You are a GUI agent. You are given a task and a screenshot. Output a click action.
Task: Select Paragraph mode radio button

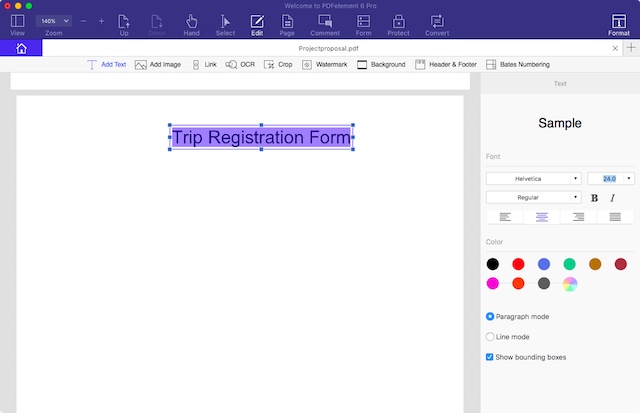(x=490, y=317)
